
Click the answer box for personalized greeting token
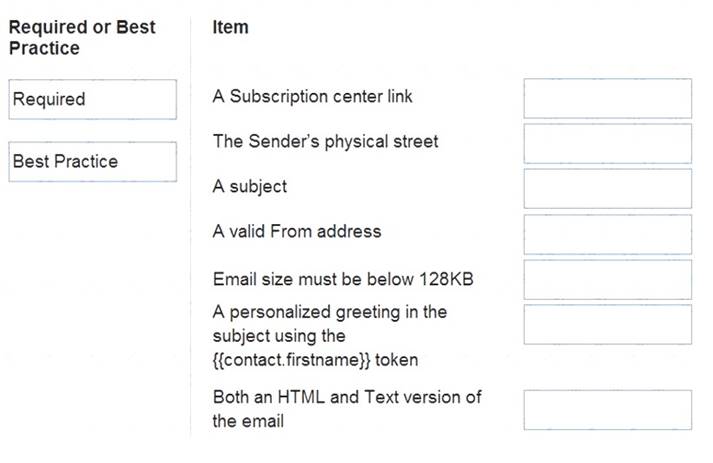coord(608,324)
